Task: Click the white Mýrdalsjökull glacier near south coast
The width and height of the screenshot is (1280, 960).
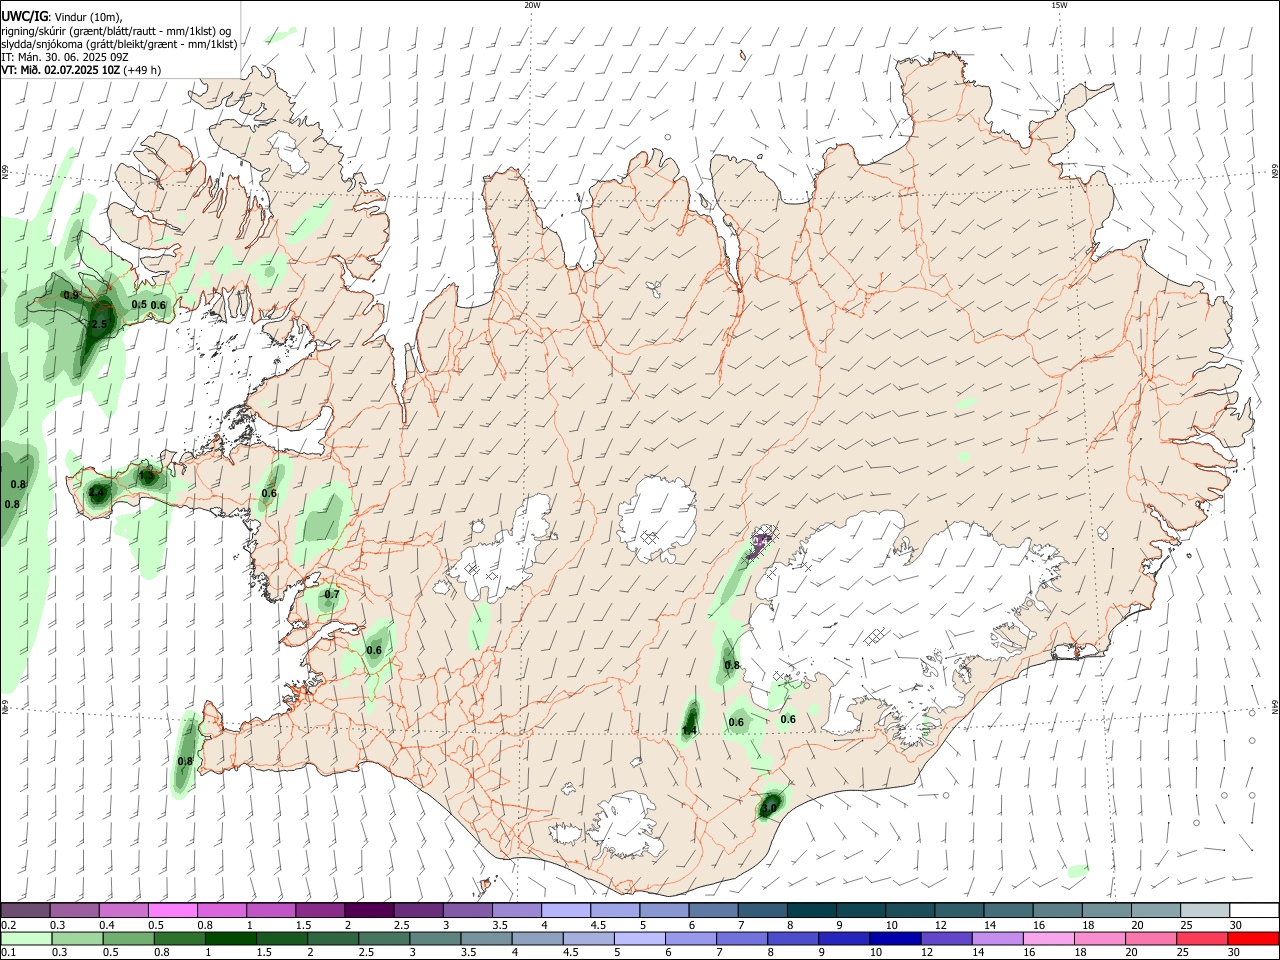Action: tap(625, 825)
